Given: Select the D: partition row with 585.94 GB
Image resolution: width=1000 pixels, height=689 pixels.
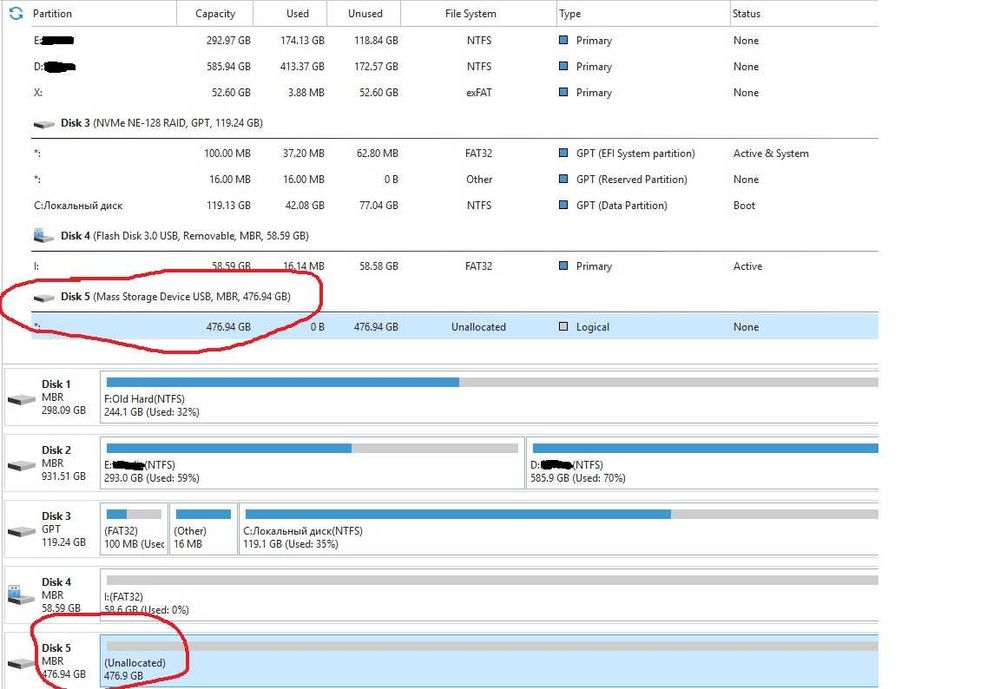Looking at the screenshot, I should [455, 66].
